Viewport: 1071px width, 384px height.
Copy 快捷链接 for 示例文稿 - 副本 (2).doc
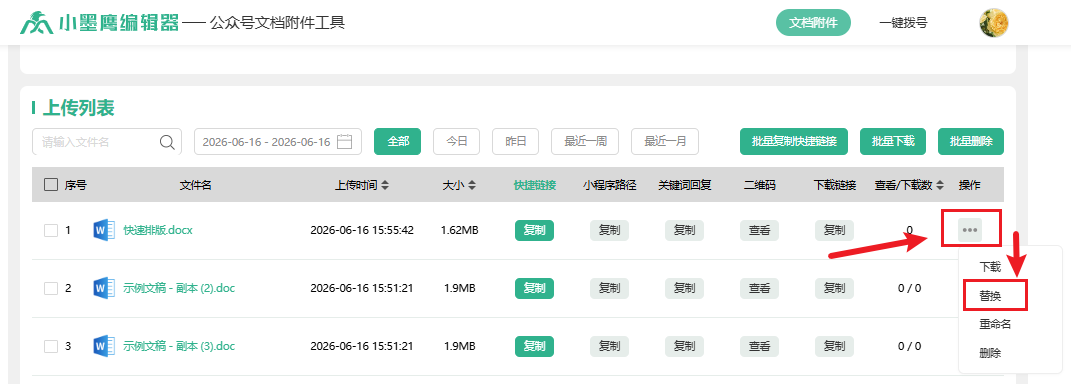(x=534, y=288)
